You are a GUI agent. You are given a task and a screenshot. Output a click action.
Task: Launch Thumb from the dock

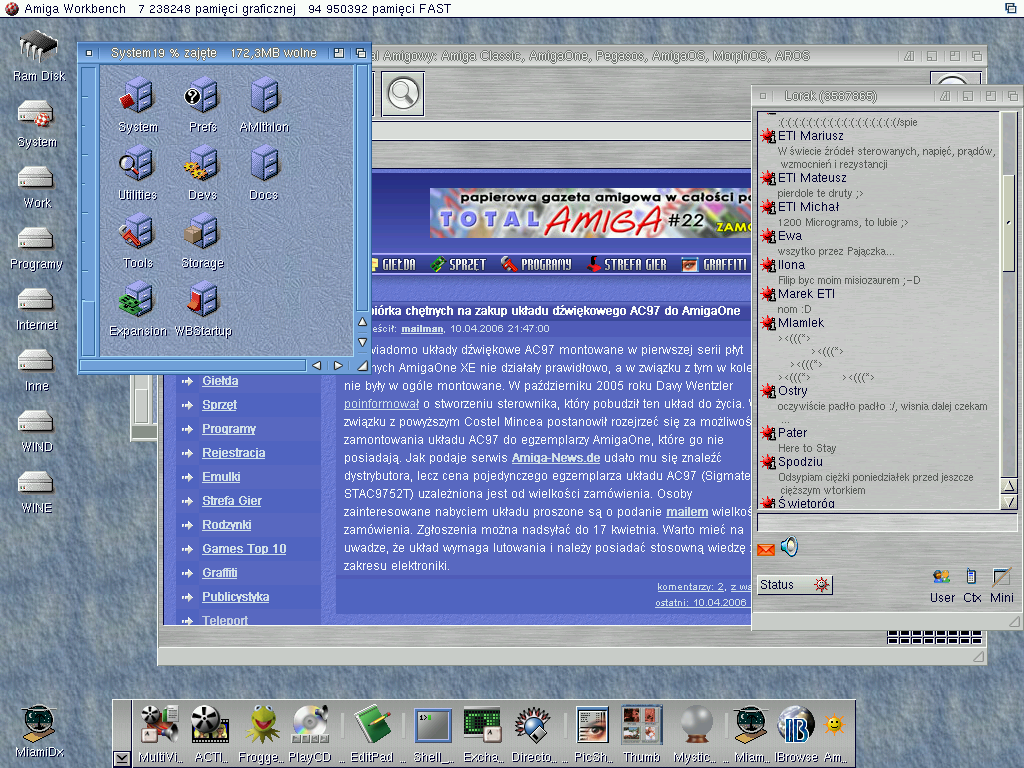click(x=641, y=733)
